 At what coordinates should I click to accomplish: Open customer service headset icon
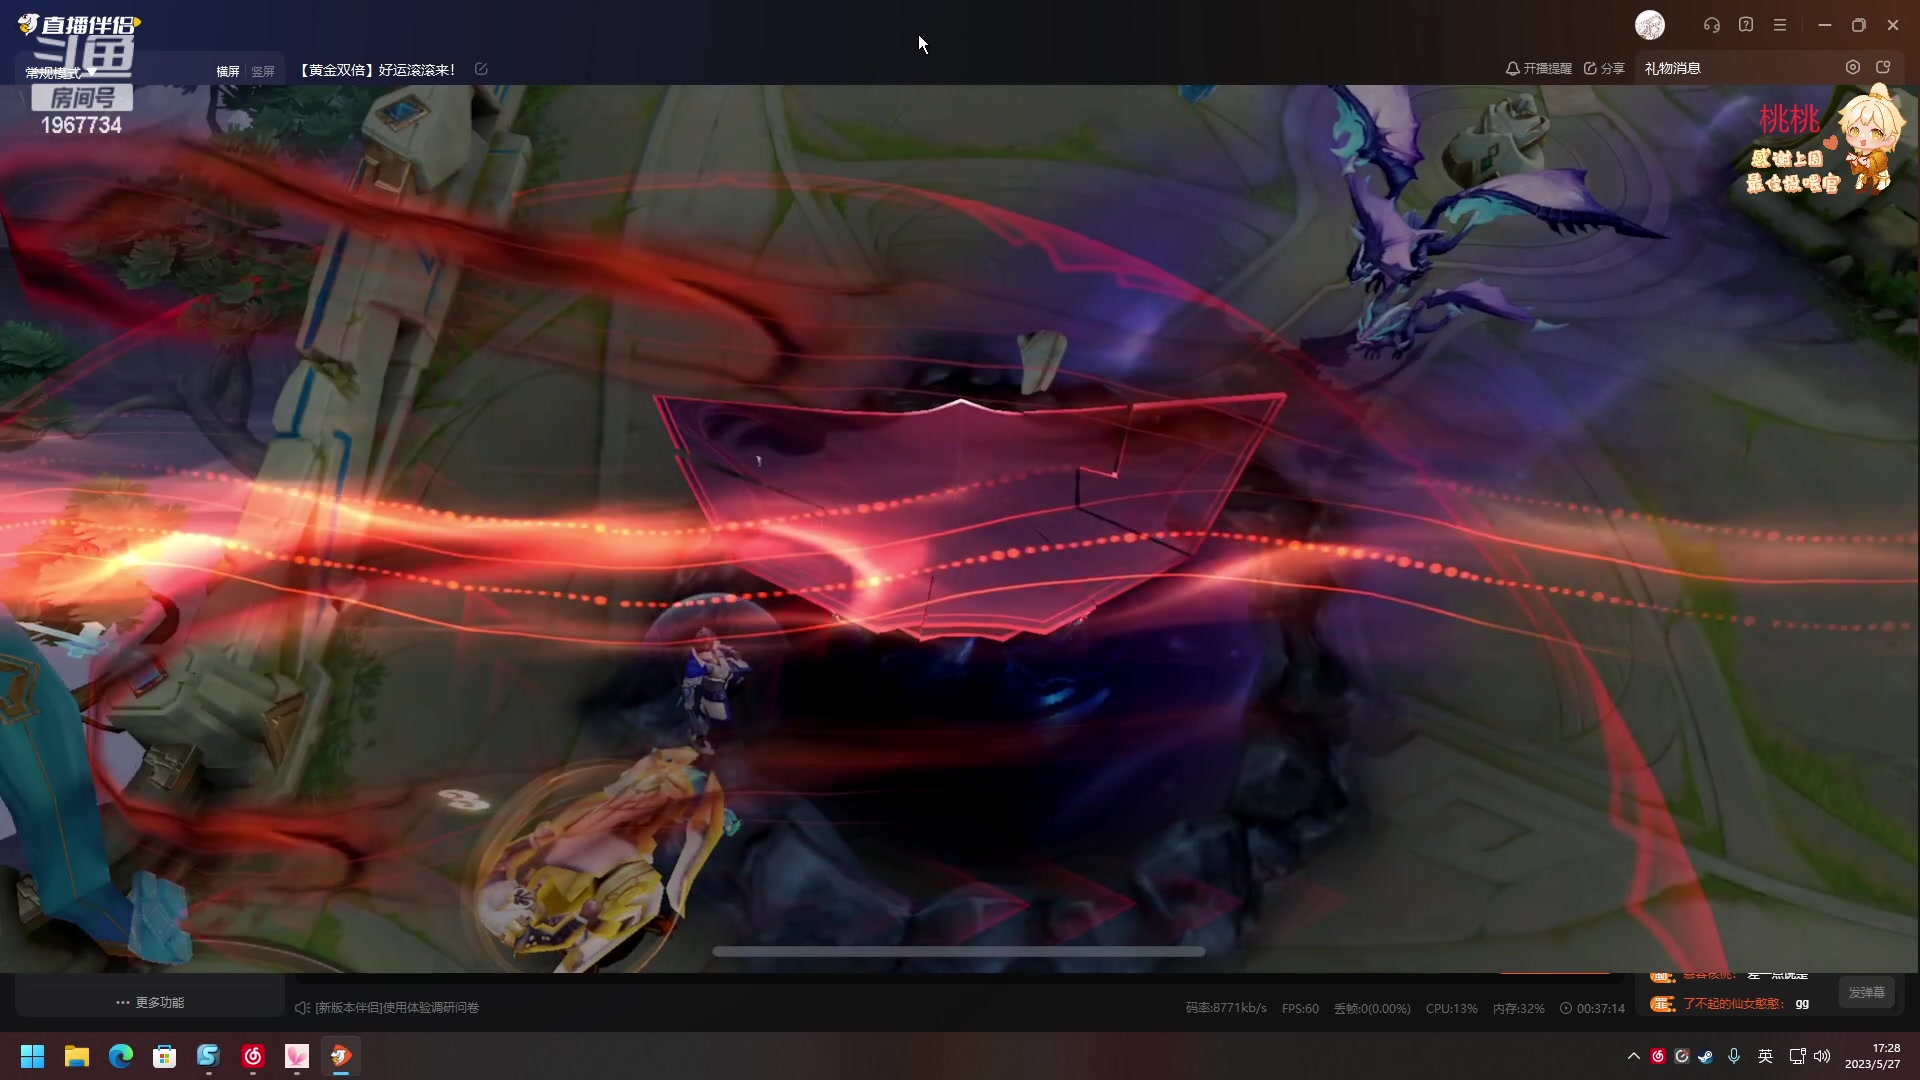click(x=1712, y=25)
